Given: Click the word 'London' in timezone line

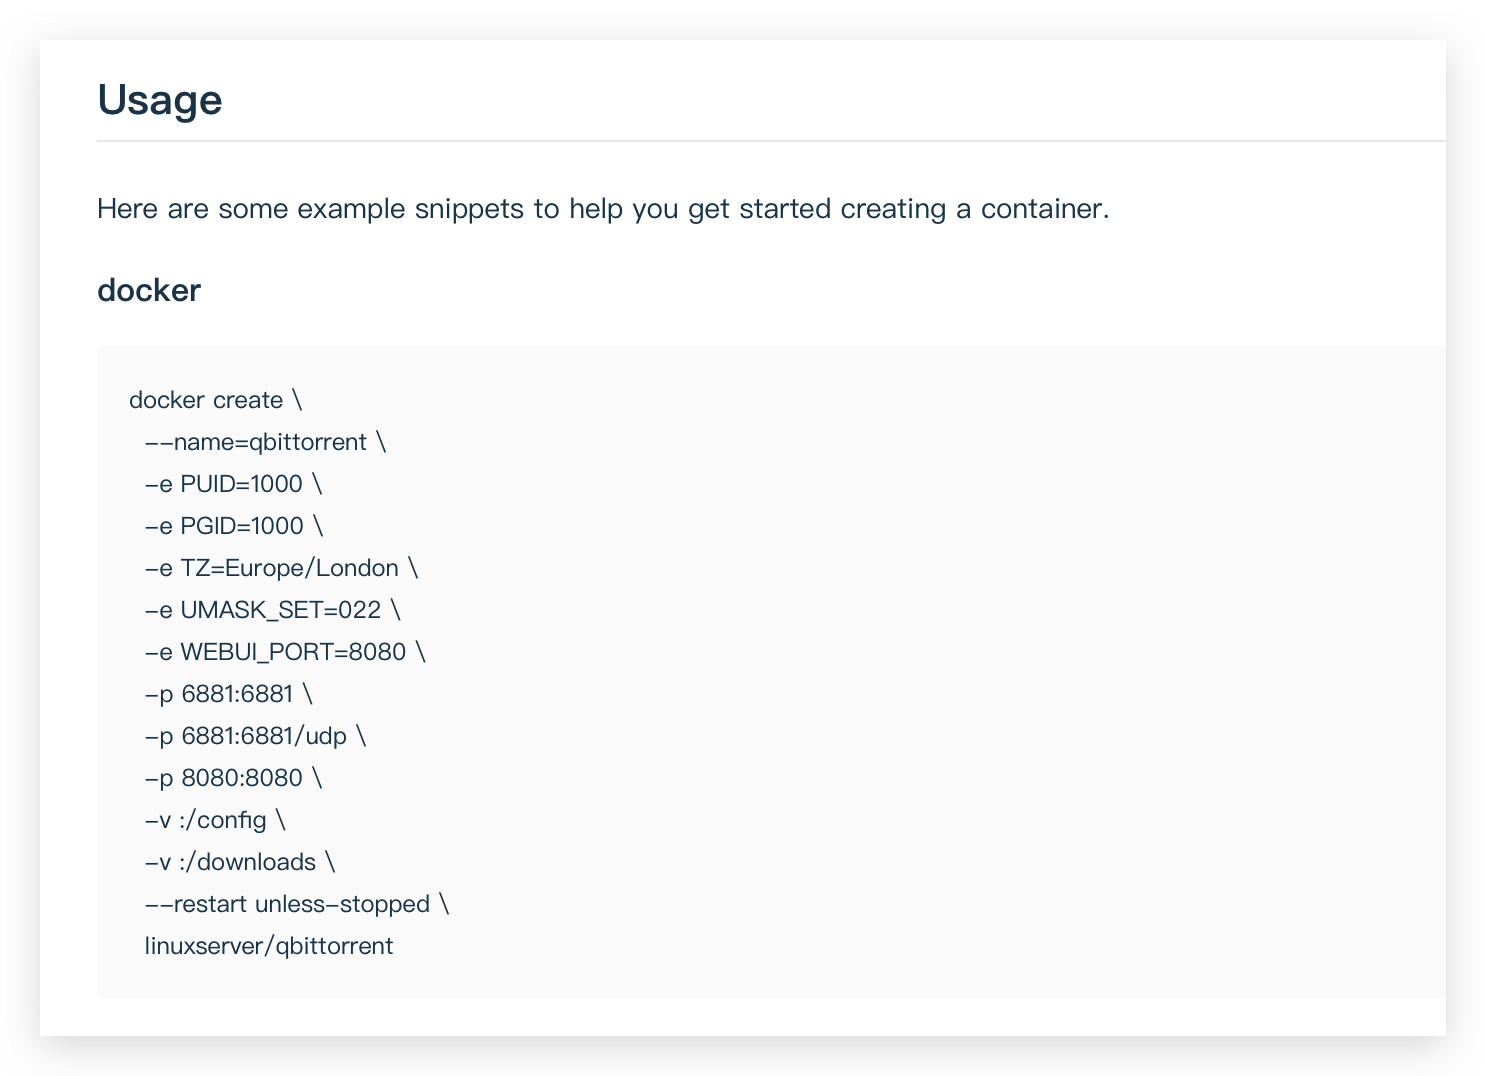Looking at the screenshot, I should (357, 568).
